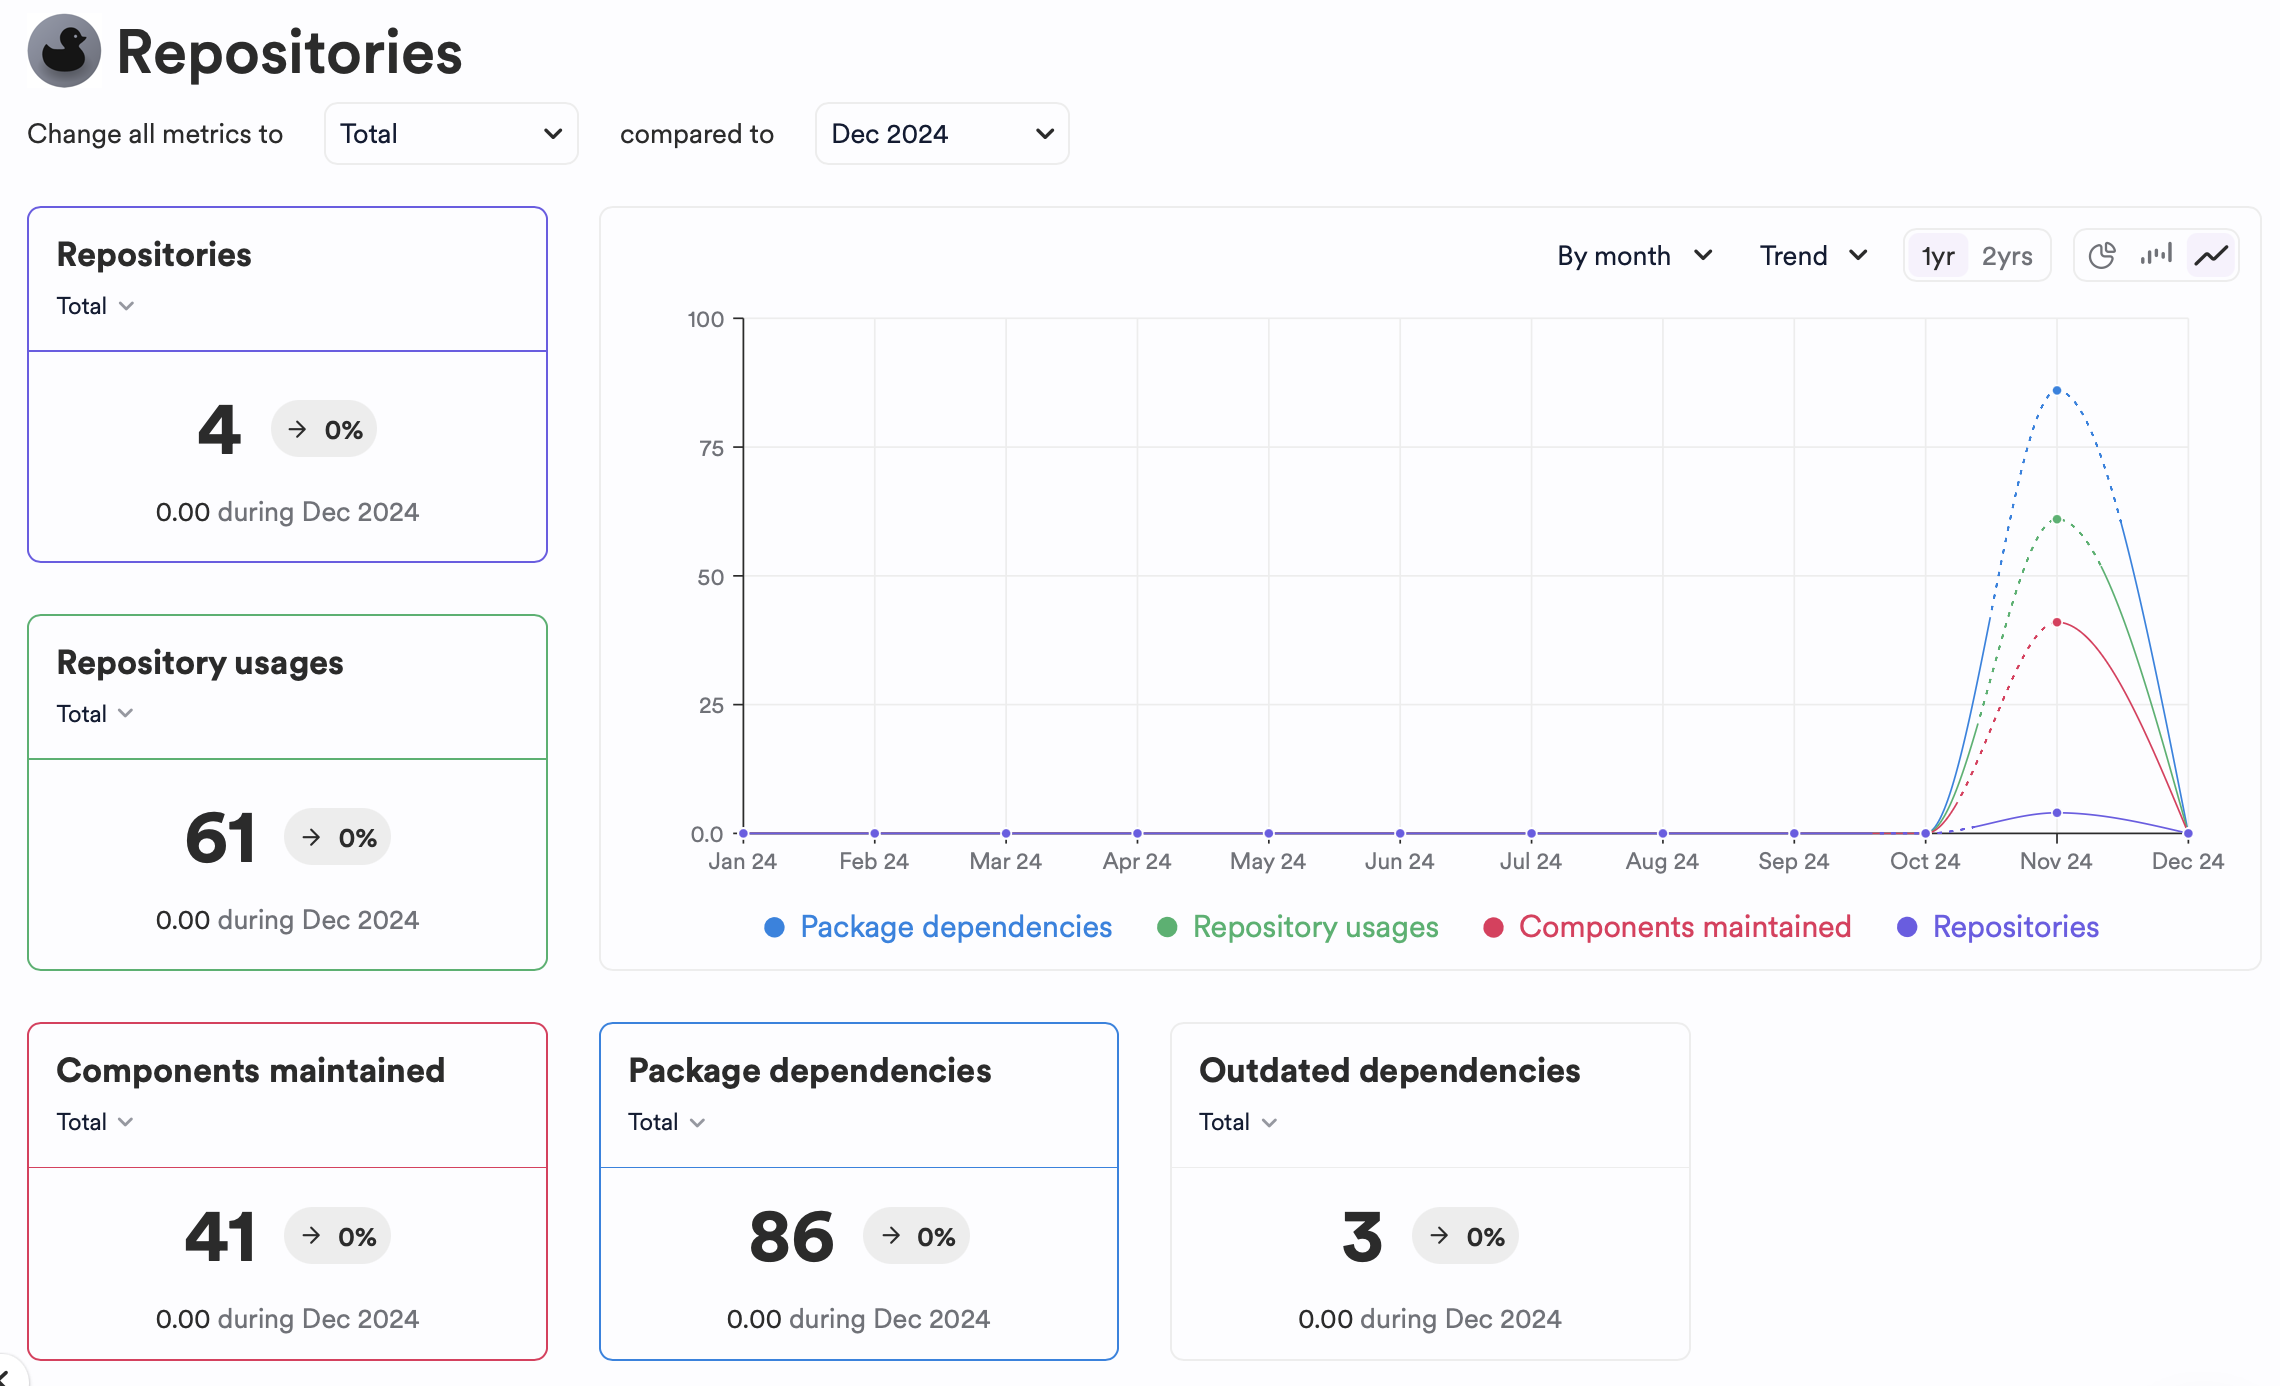Open the 'Change all metrics to' Total dropdown
Viewport: 2280px width, 1386px height.
tap(451, 134)
